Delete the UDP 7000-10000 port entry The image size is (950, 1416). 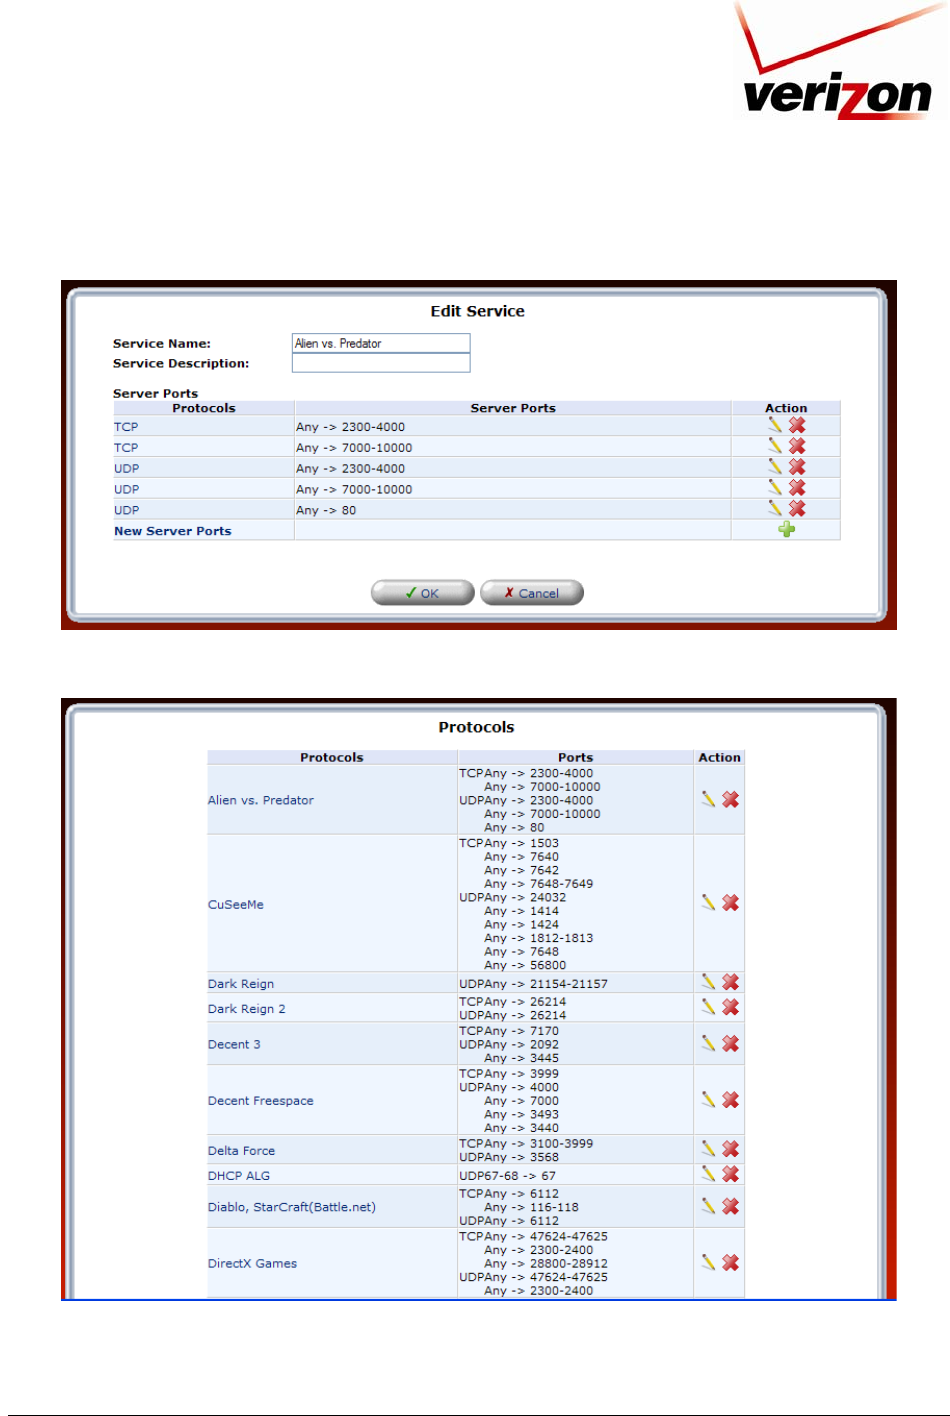[x=797, y=487]
